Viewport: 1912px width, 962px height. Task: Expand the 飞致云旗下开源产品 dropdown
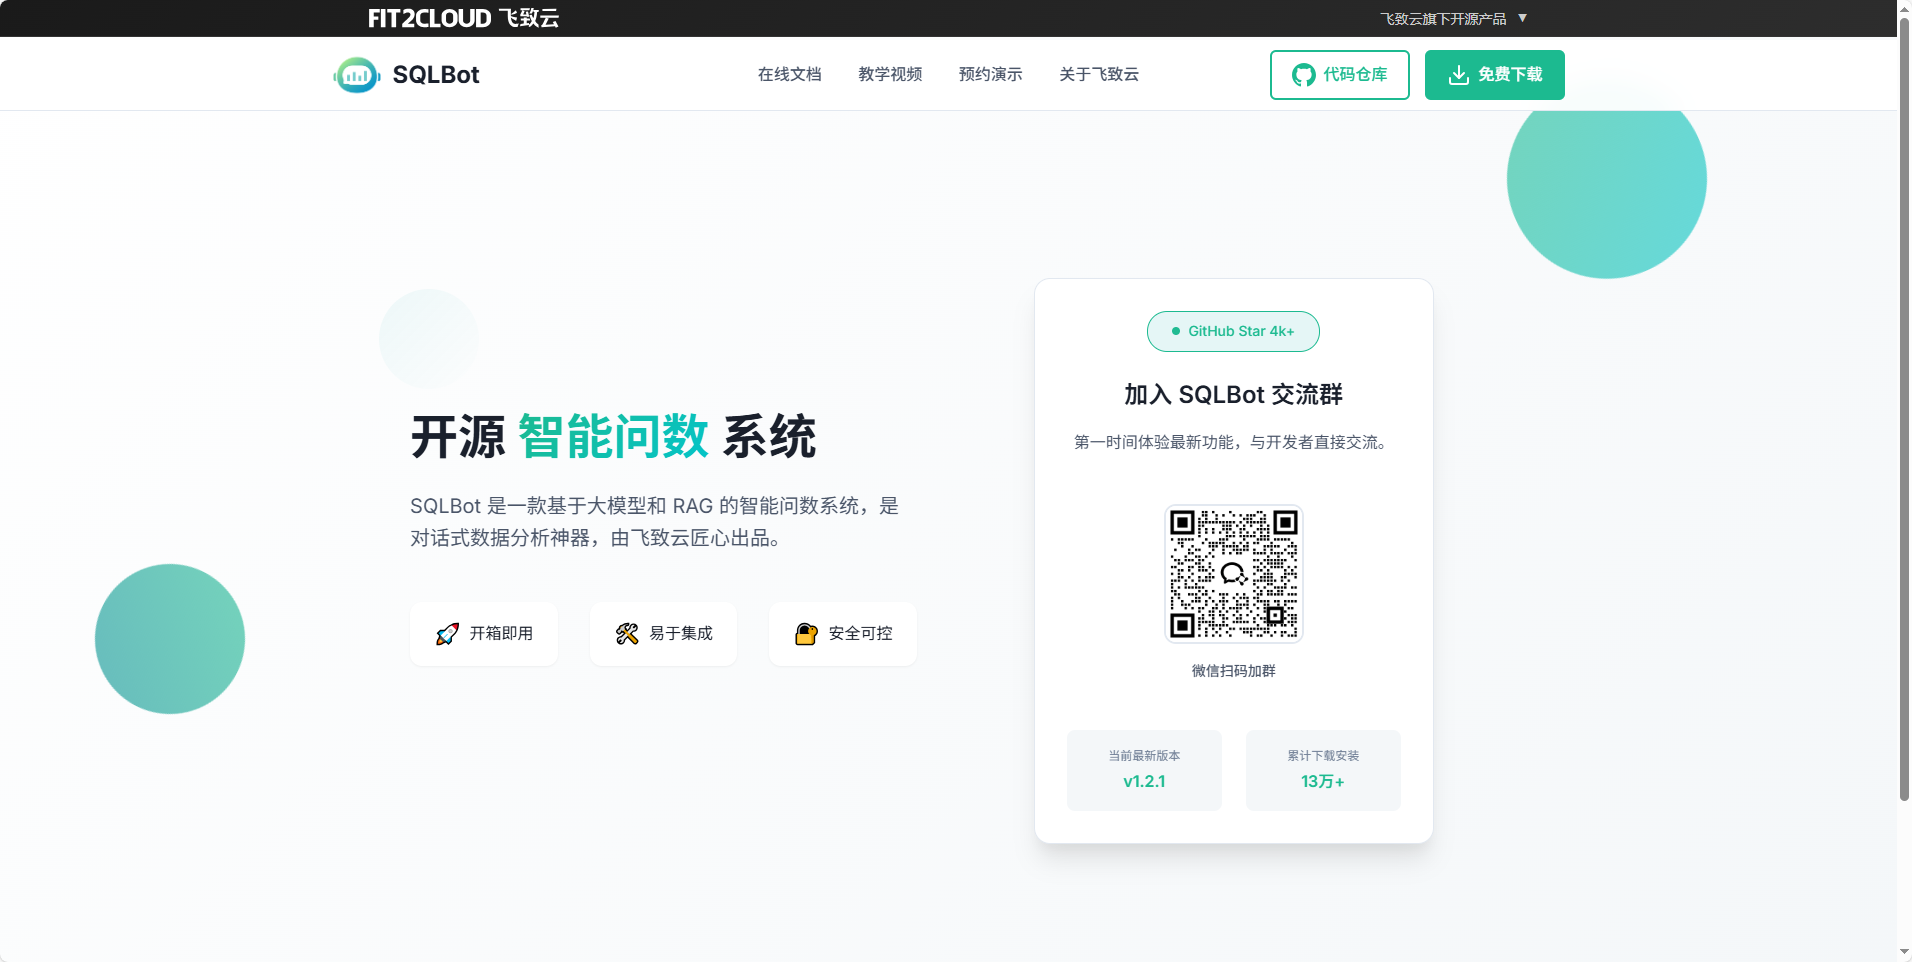pos(1443,19)
